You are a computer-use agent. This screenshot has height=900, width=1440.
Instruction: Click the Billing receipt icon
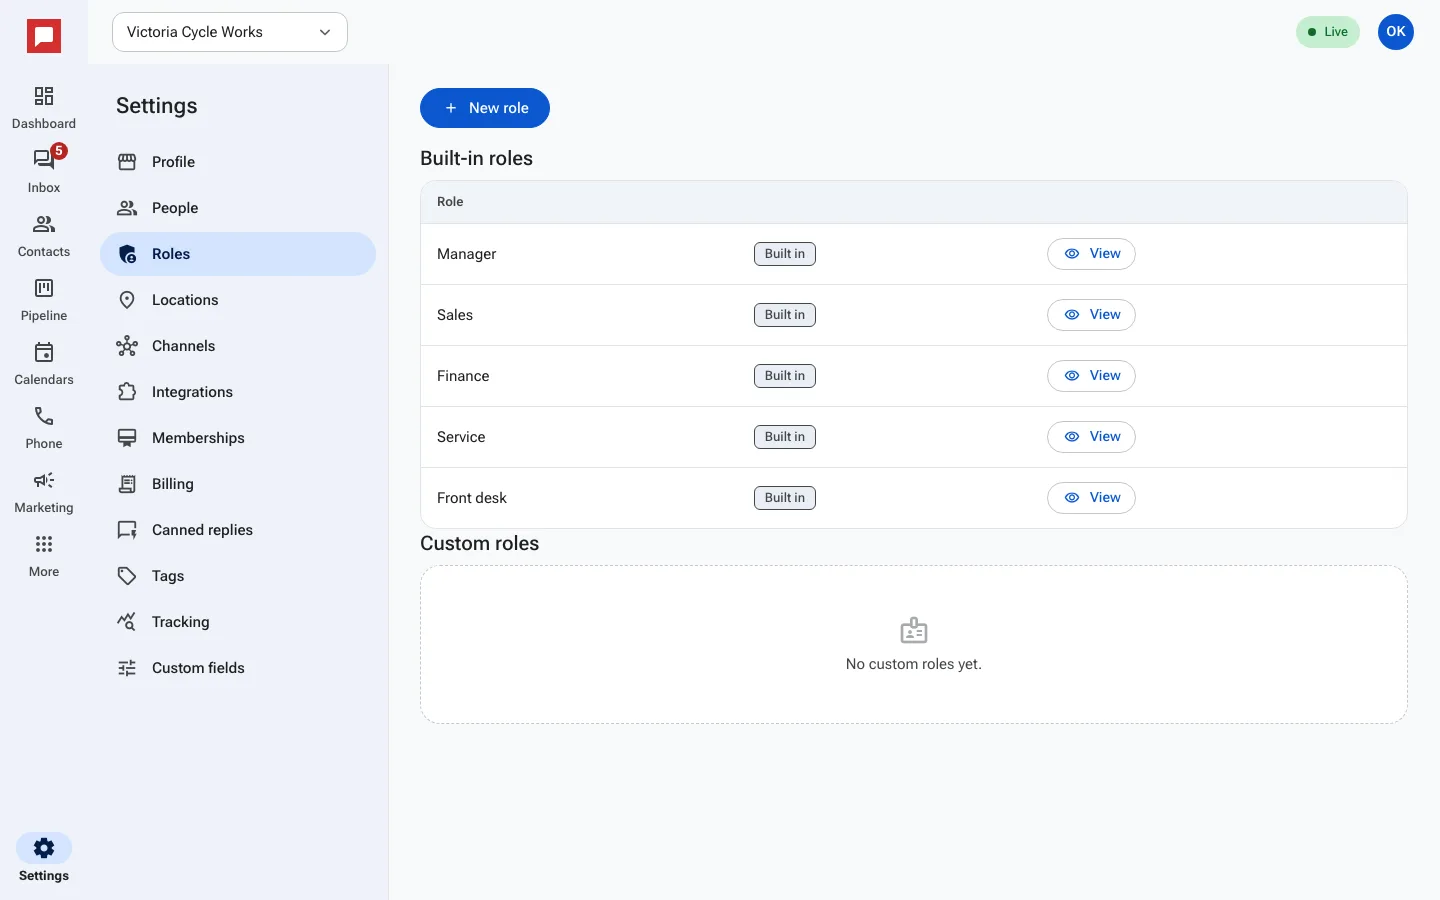tap(127, 484)
